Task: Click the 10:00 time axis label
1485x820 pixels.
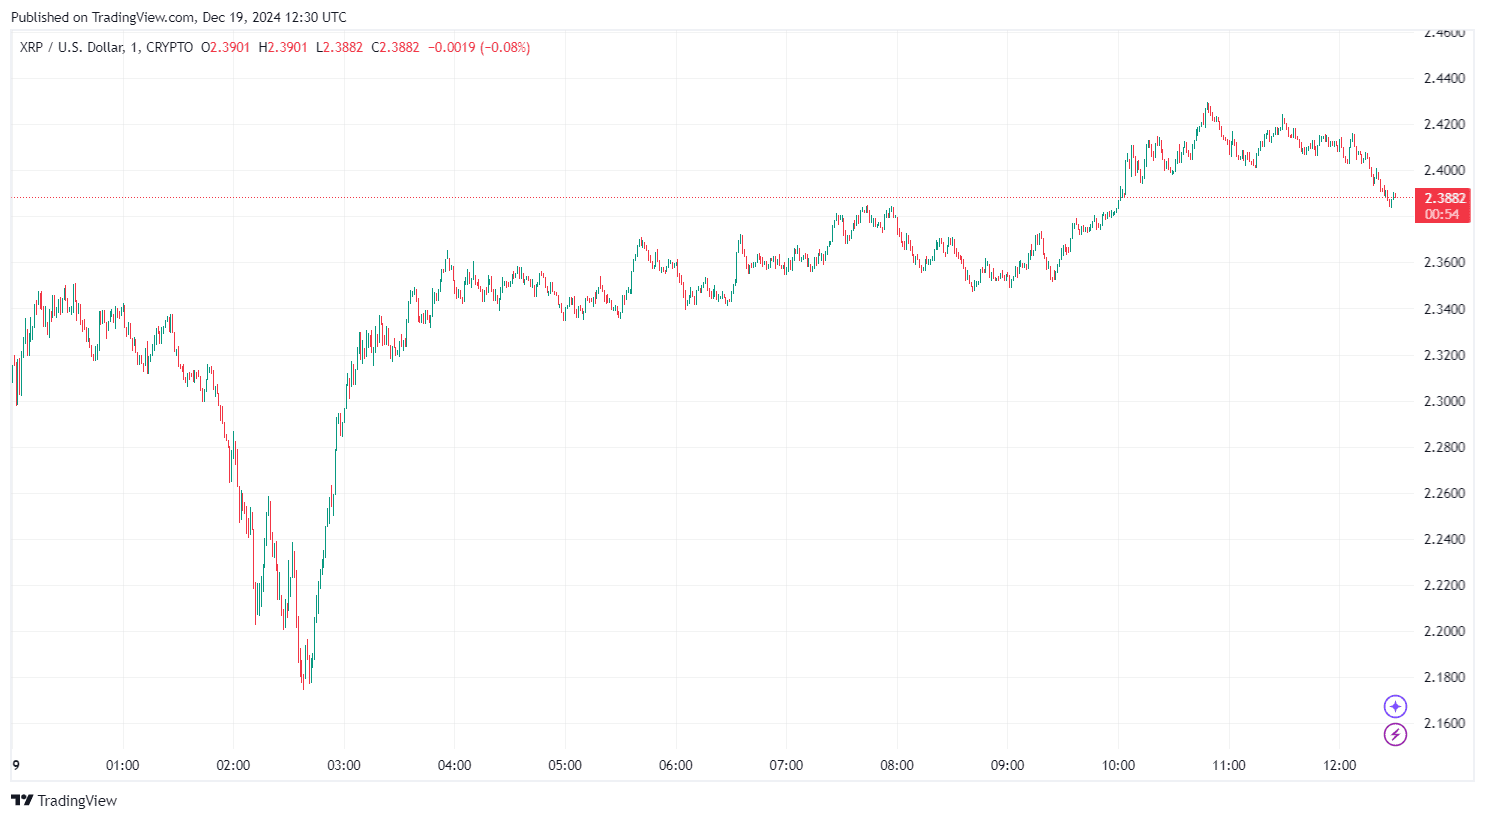Action: pos(1118,765)
